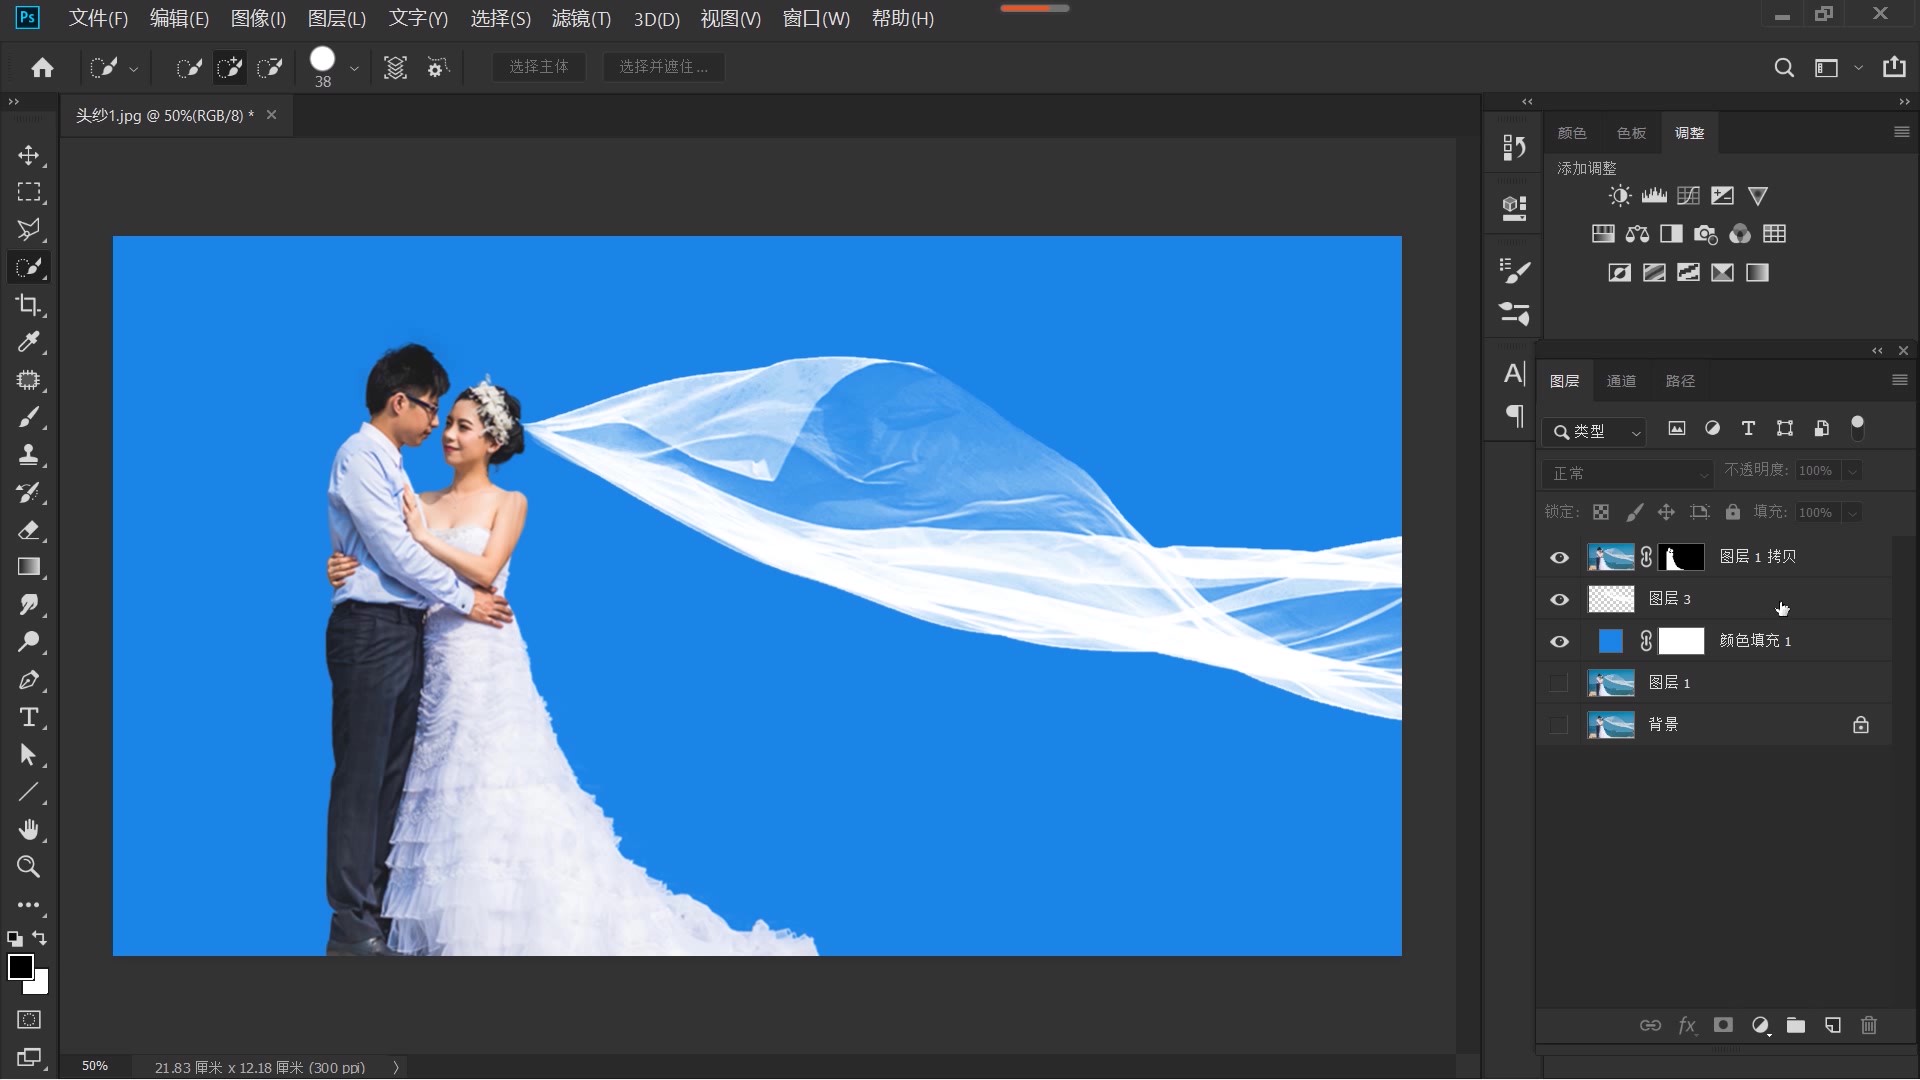The image size is (1920, 1080).
Task: Select the Crop tool
Action: (x=28, y=305)
